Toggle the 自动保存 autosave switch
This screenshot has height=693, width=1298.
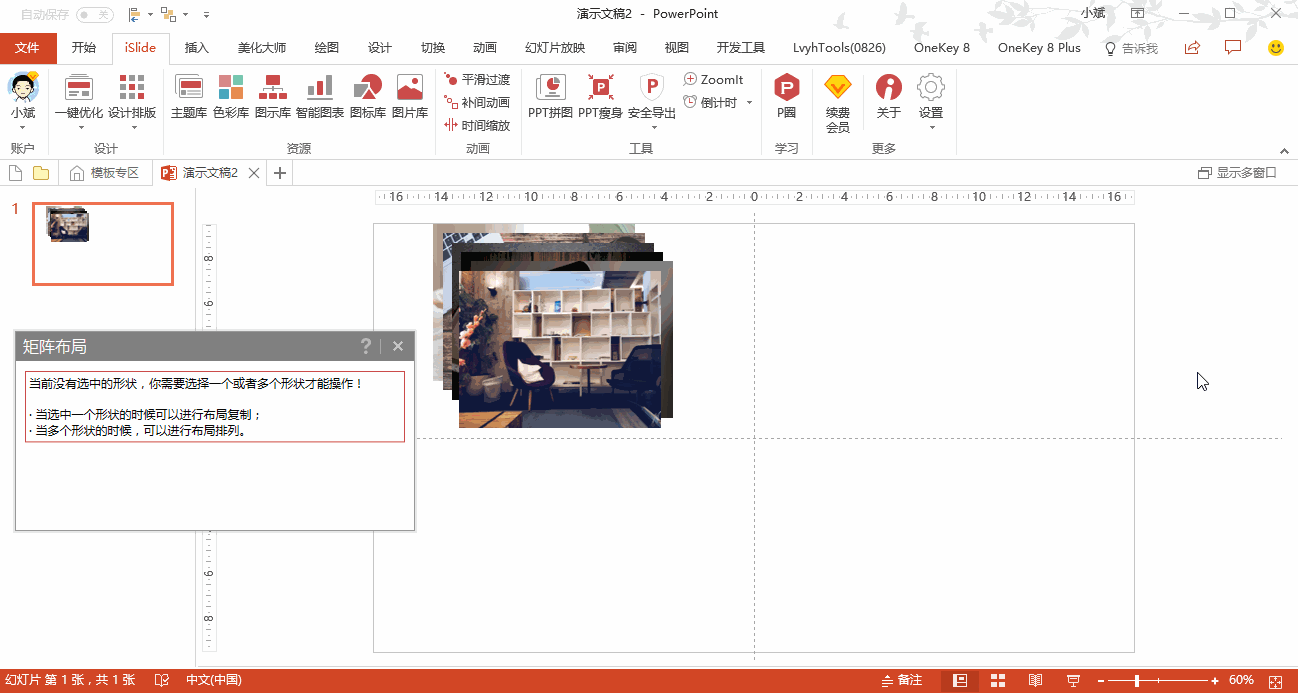point(94,14)
